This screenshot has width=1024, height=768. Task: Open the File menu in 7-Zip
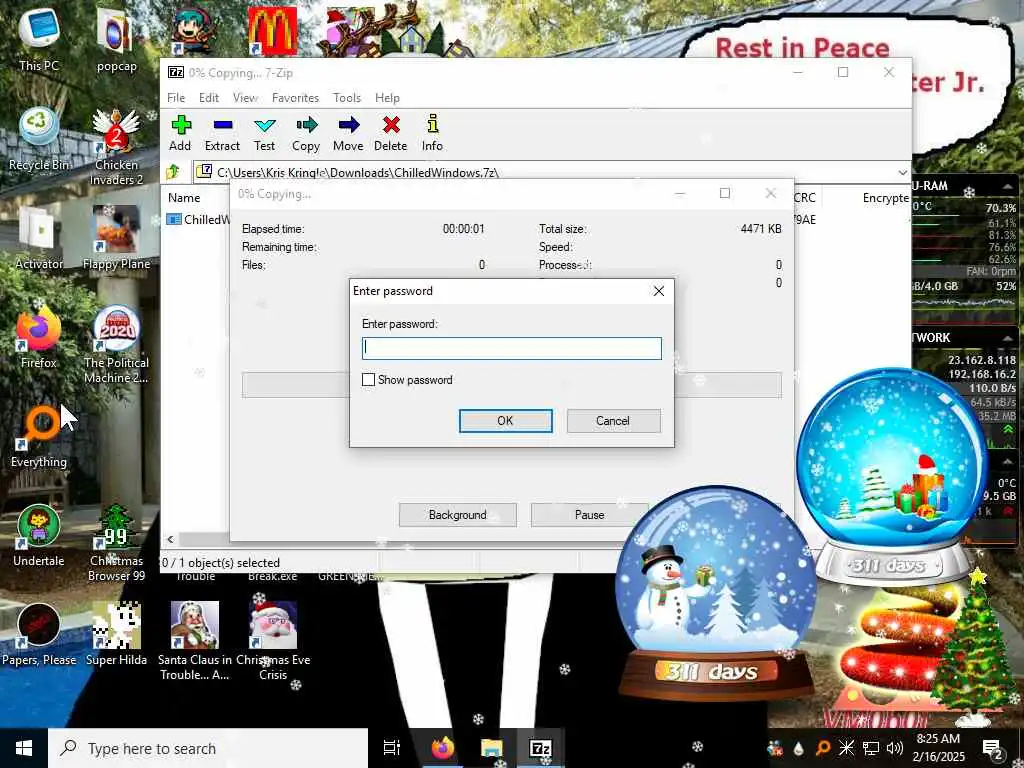tap(176, 98)
